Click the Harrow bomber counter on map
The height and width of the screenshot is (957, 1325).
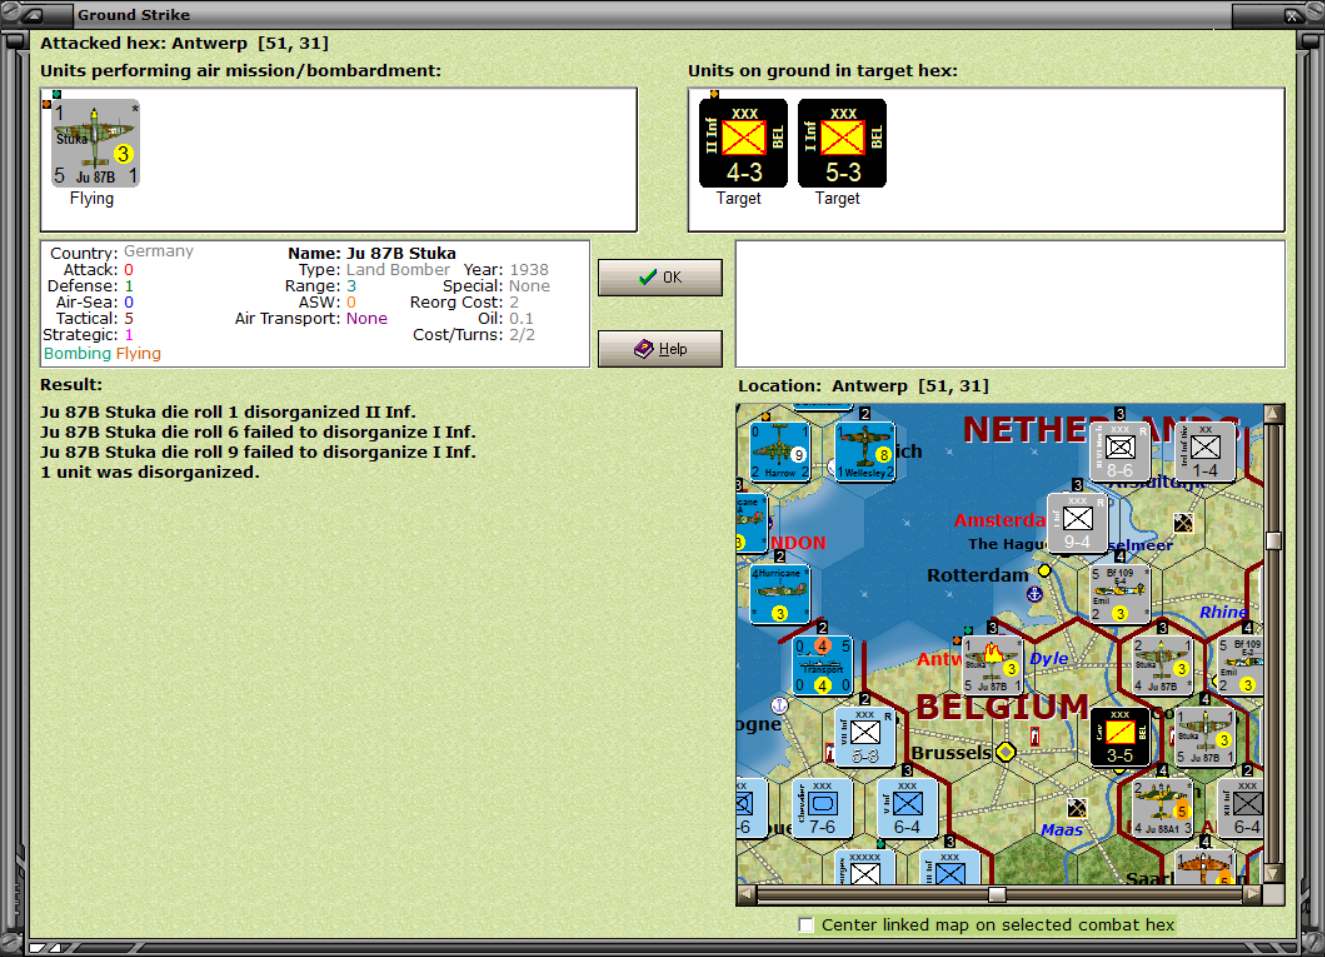779,452
